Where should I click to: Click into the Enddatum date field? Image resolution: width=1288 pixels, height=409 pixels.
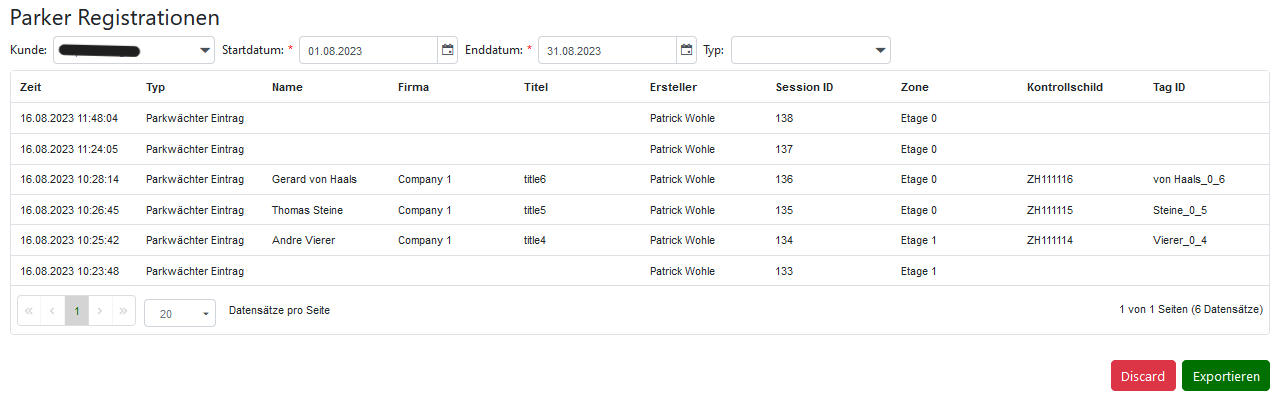tap(607, 50)
